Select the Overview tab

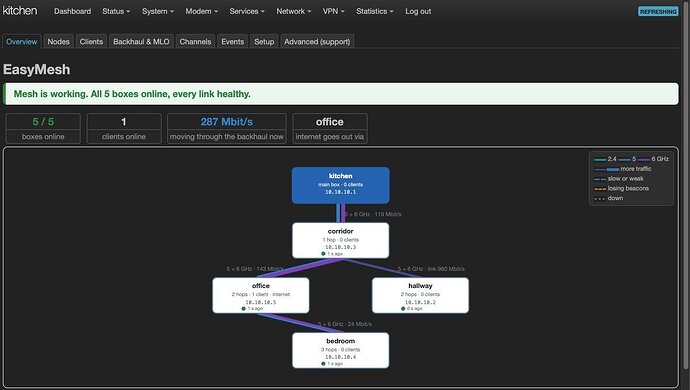(x=22, y=41)
